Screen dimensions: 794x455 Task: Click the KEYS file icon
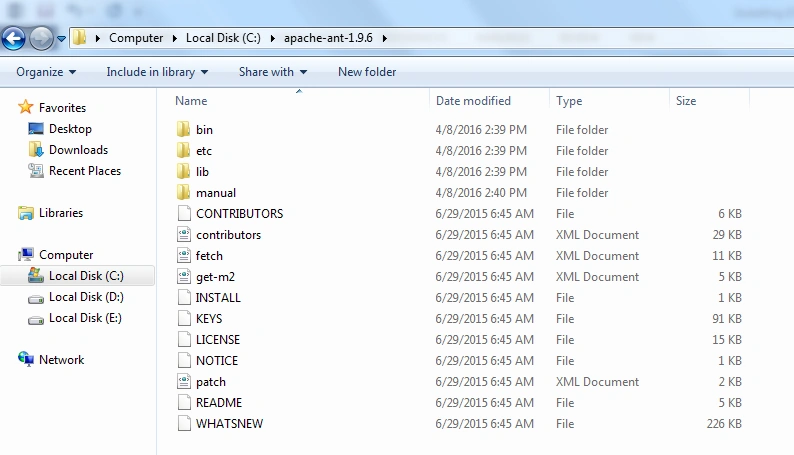tap(184, 318)
